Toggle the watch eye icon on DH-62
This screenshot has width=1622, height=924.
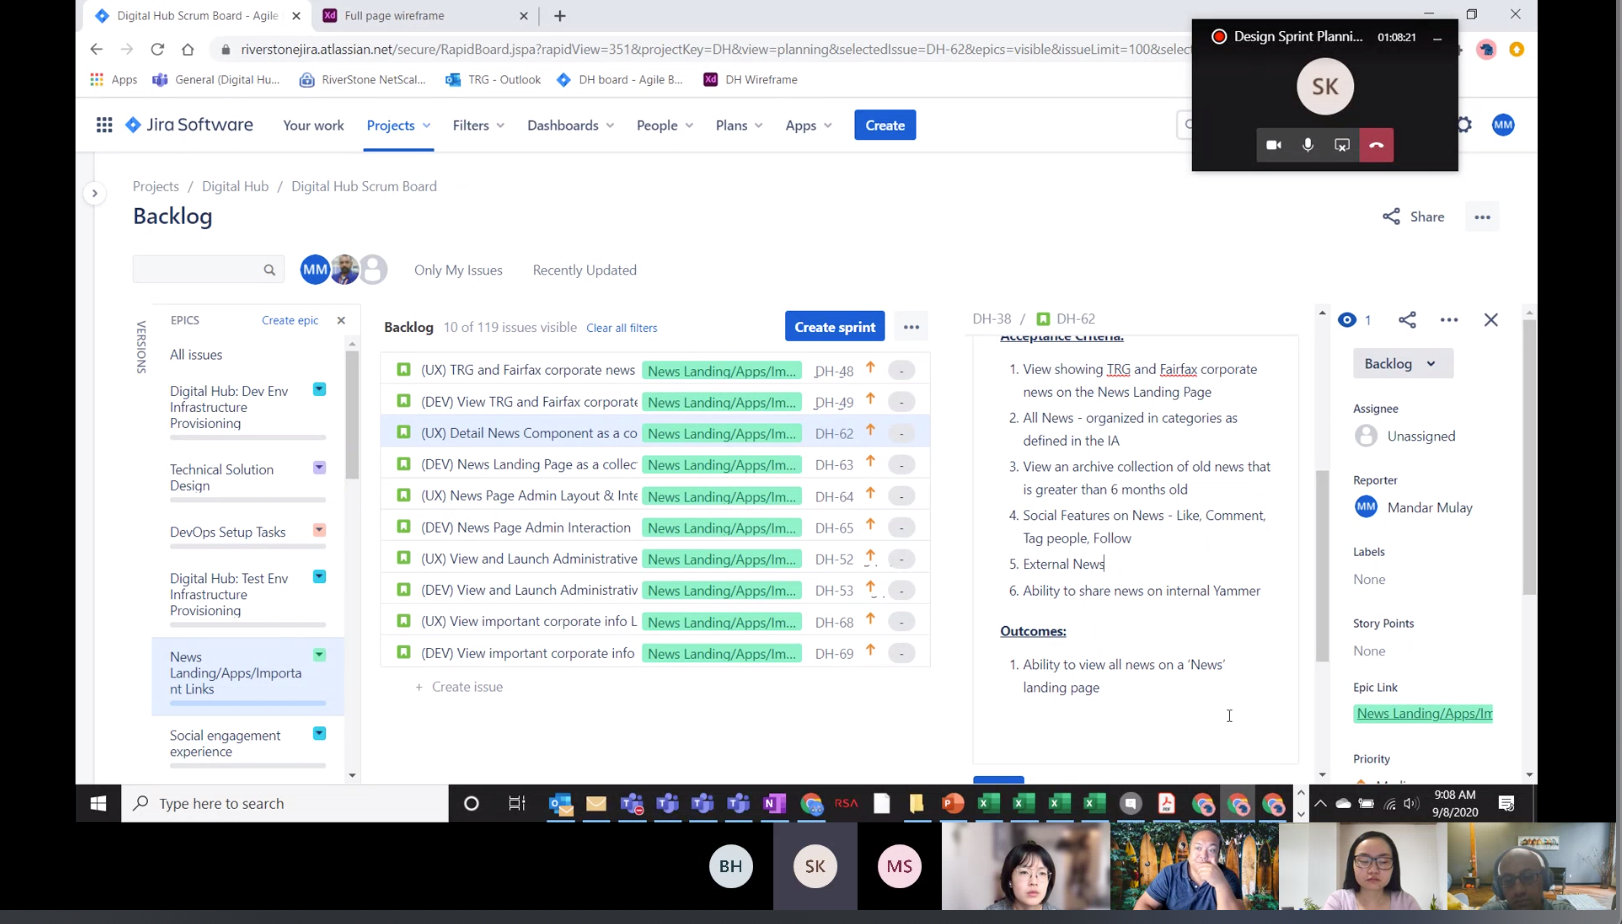(x=1347, y=320)
